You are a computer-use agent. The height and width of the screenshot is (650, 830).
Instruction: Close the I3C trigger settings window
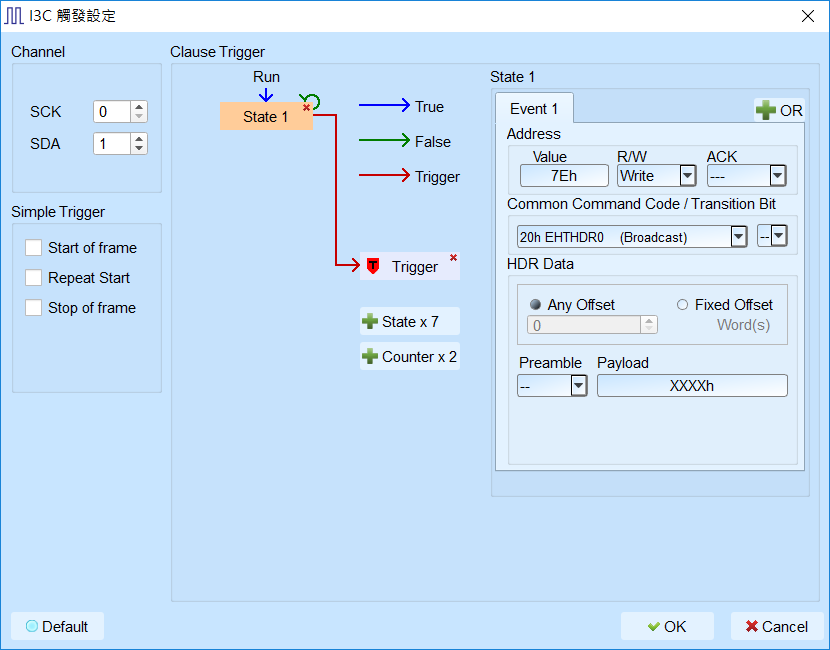point(808,16)
